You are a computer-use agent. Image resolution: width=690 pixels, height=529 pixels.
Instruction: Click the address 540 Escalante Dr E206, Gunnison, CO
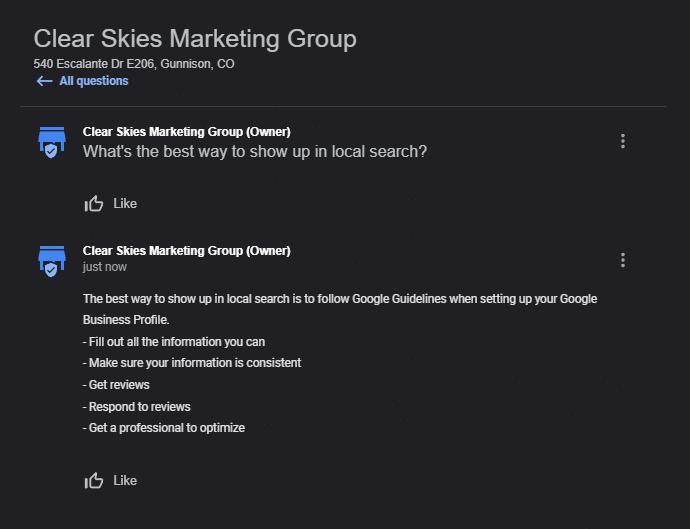(134, 64)
